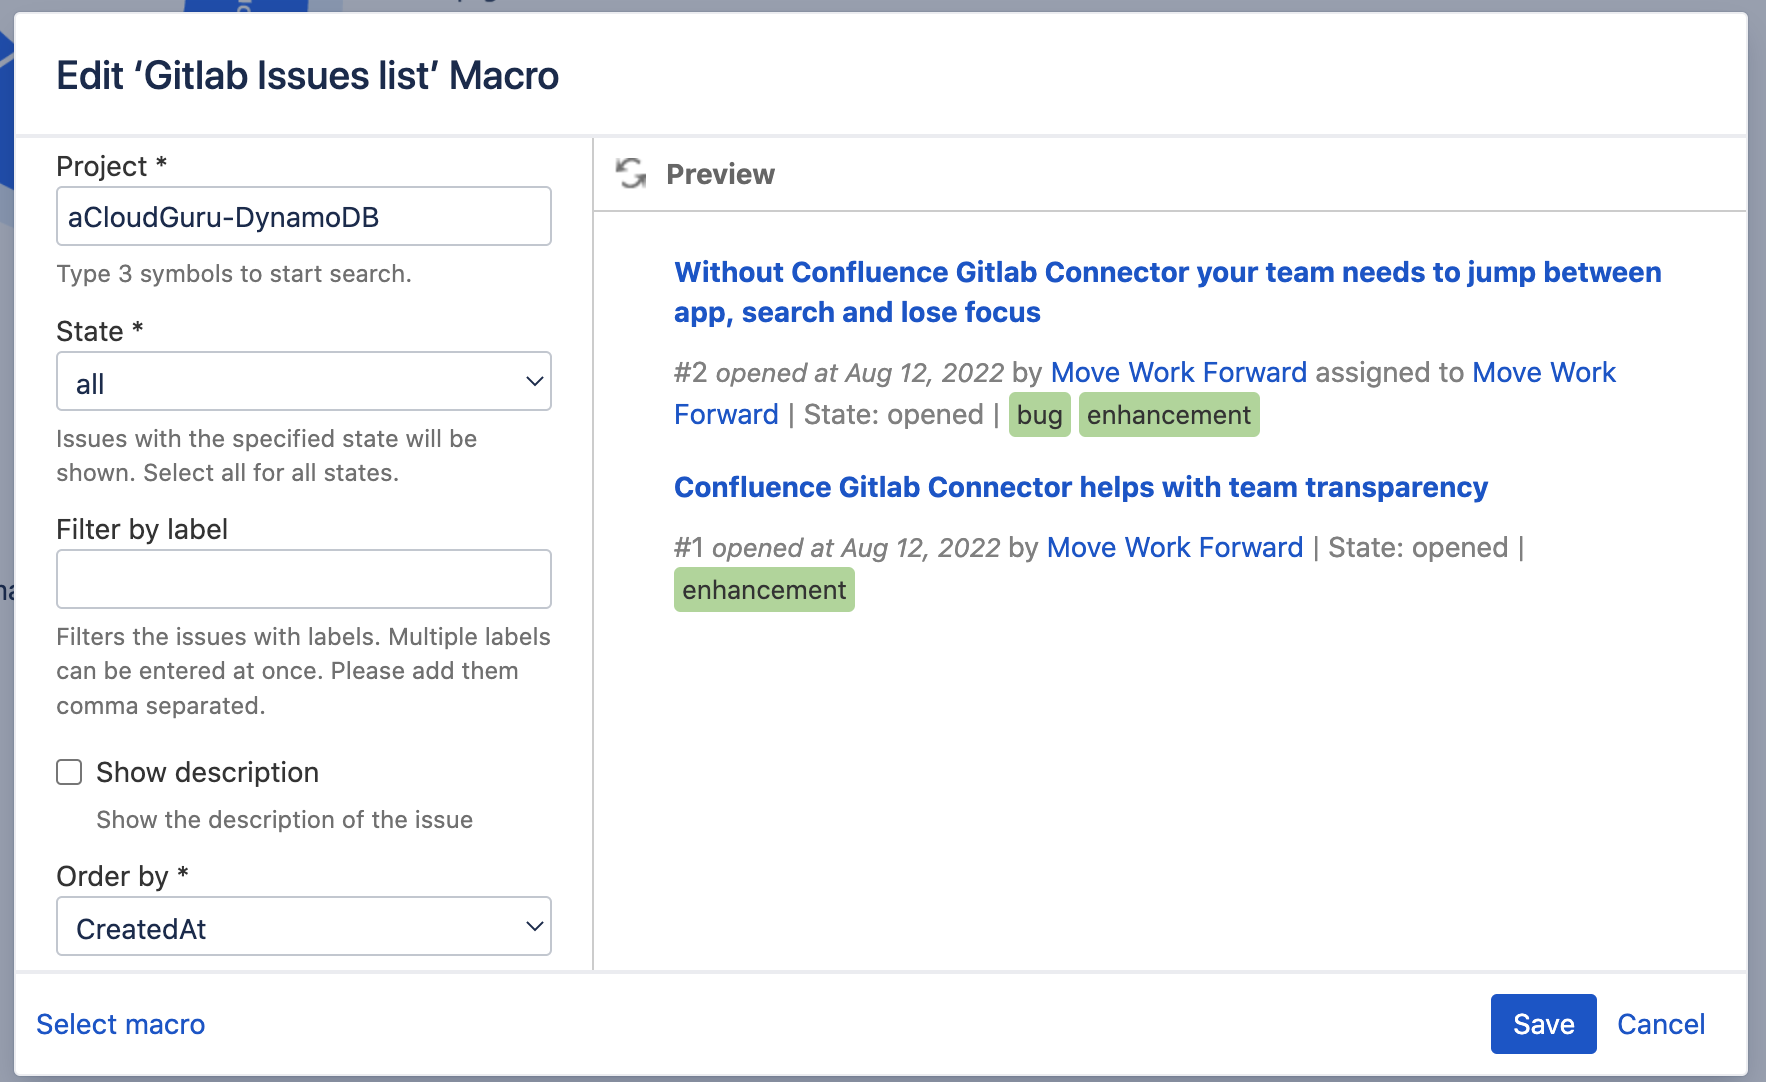Screen dimensions: 1766x1082
Task: Click the Filter by label input
Action: click(x=303, y=578)
